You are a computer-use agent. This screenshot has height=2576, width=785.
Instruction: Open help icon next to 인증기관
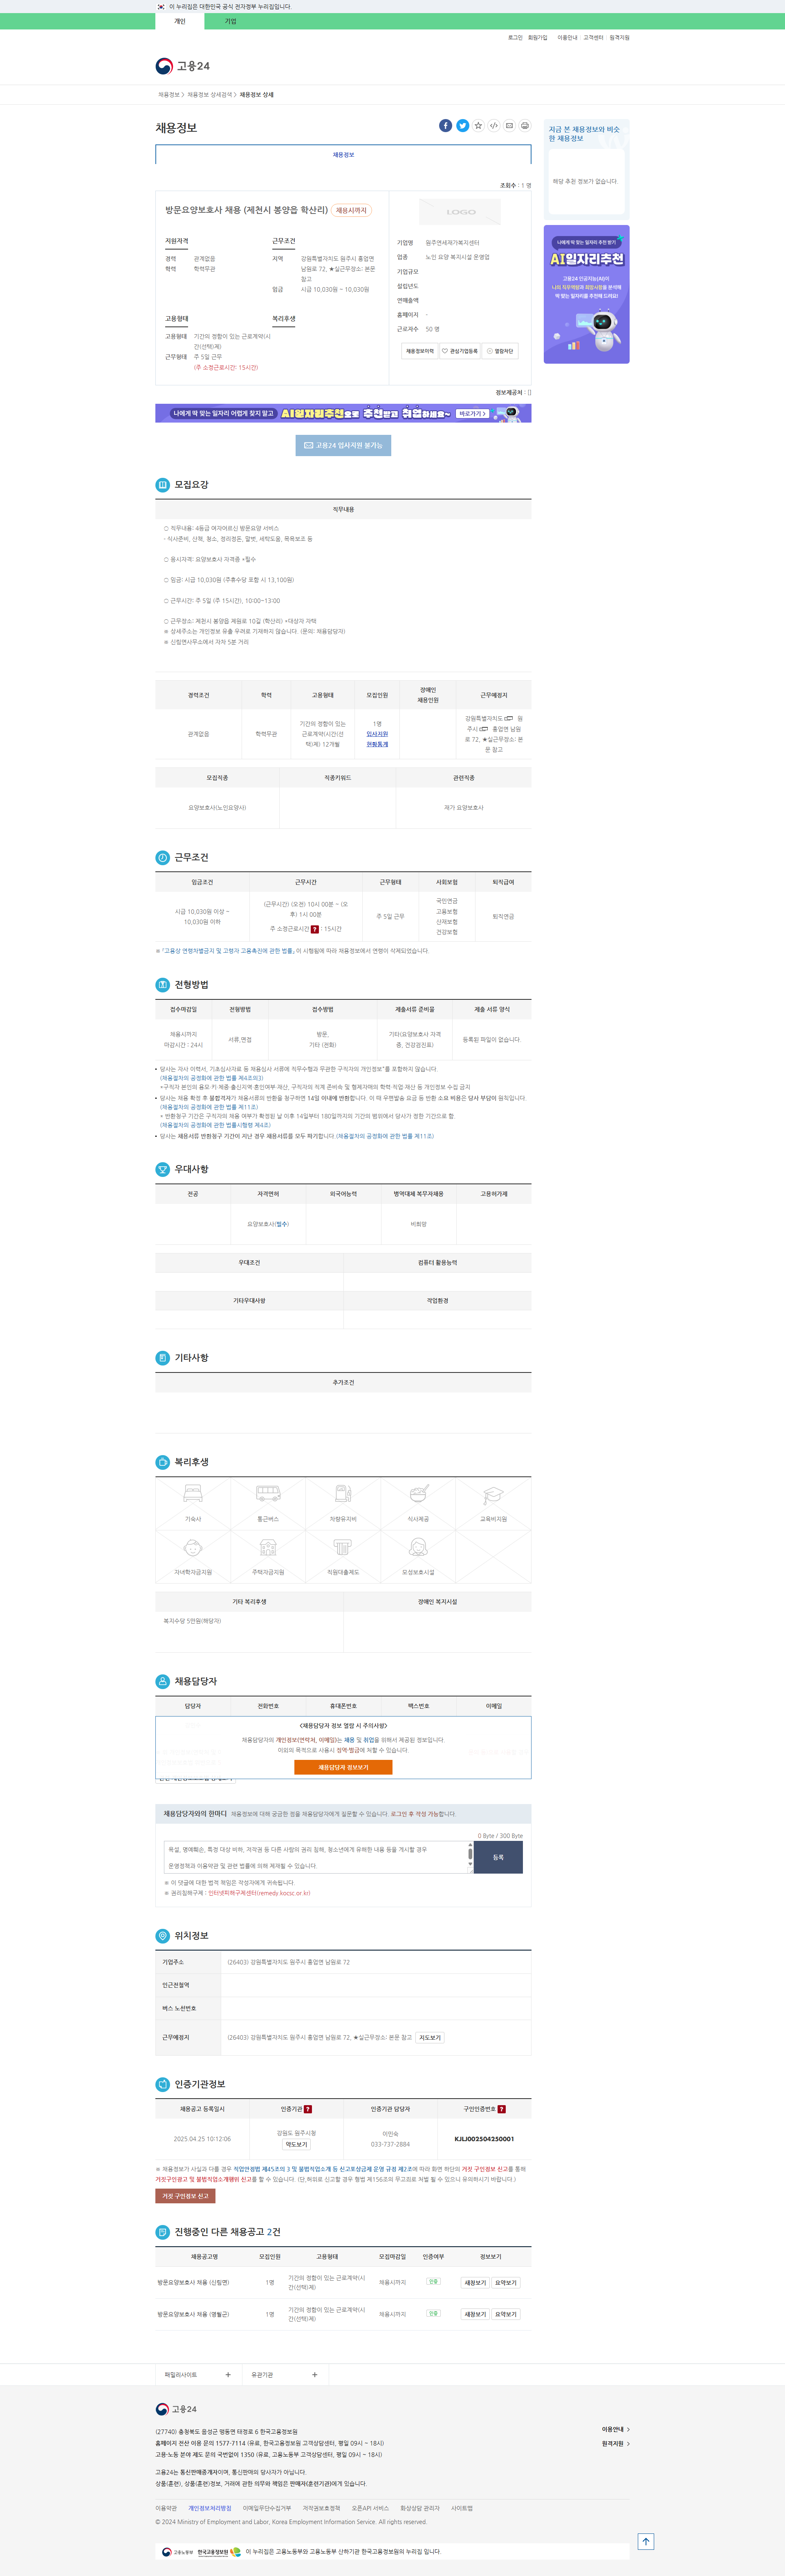[308, 2109]
